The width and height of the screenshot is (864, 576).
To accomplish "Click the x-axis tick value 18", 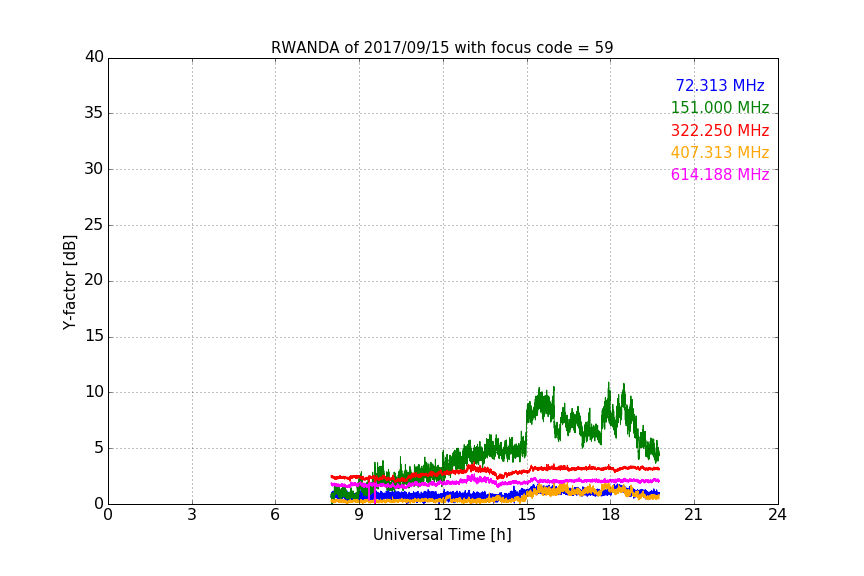I will 610,515.
